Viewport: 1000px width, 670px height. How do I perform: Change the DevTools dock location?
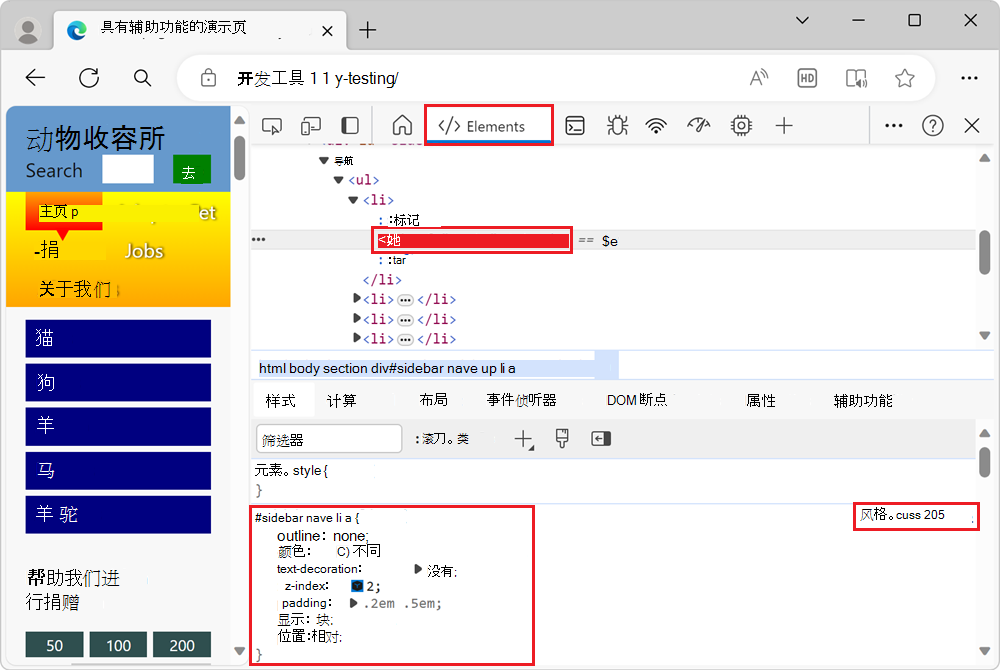tap(348, 125)
